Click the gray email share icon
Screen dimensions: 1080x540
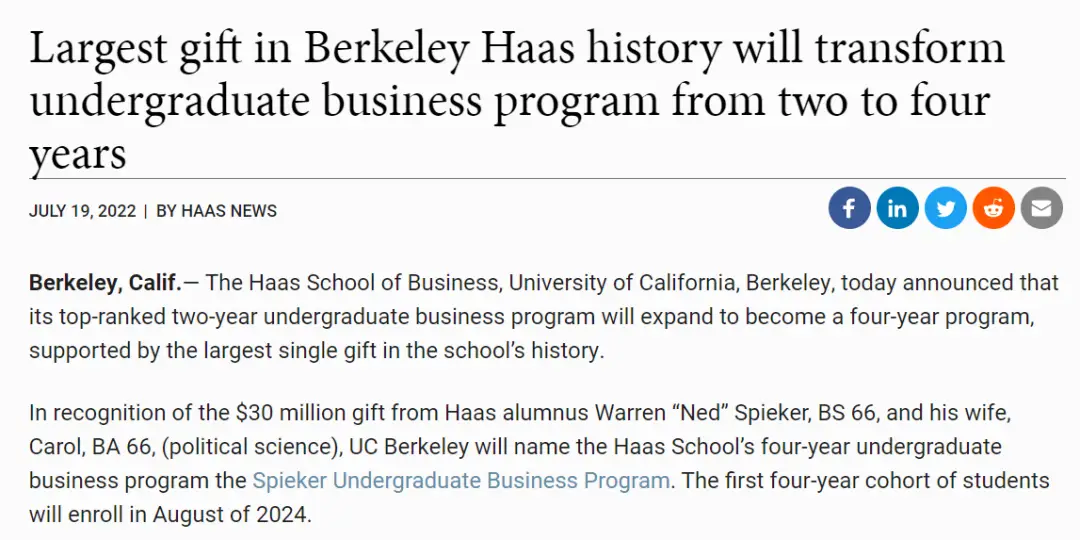pyautogui.click(x=1041, y=208)
